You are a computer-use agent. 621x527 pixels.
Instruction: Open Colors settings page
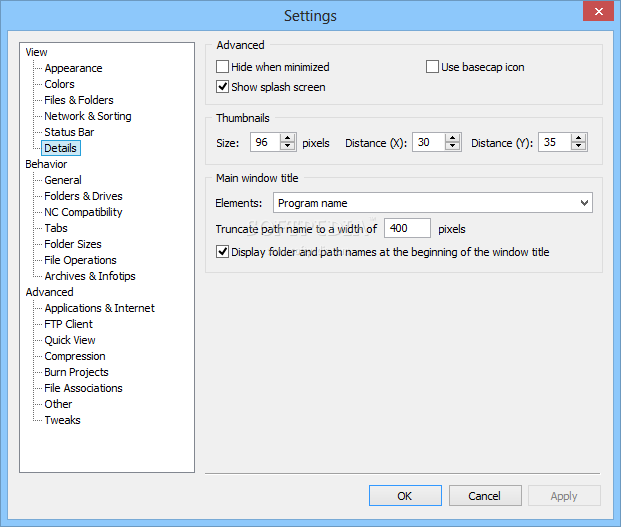click(x=59, y=84)
